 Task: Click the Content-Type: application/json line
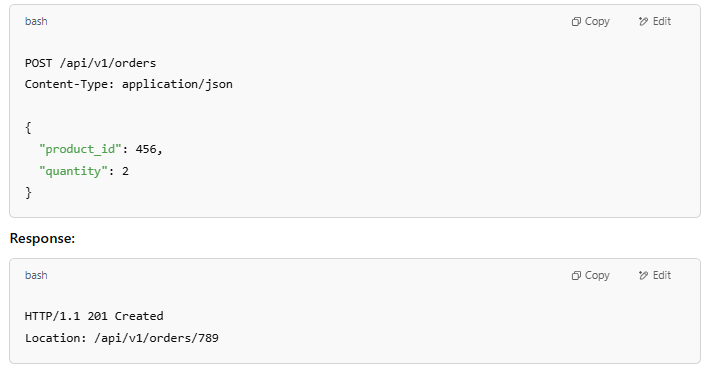(x=129, y=84)
